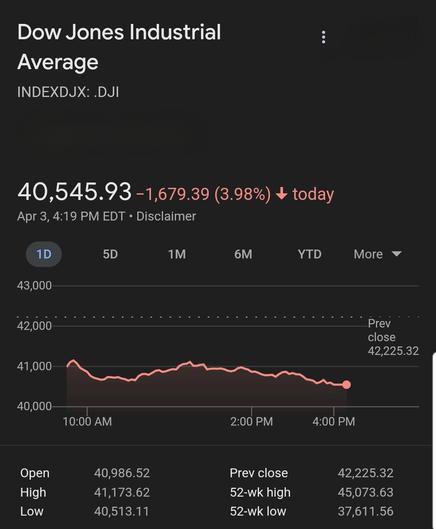Viewport: 436px width, 529px height.
Task: Switch to the 5D chart range
Action: pyautogui.click(x=110, y=254)
